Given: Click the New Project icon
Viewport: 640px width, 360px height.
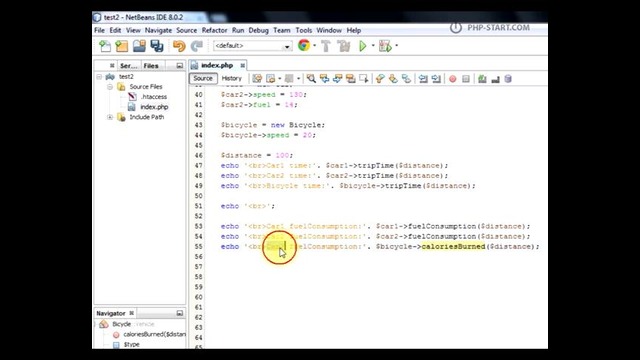Looking at the screenshot, I should pyautogui.click(x=122, y=46).
